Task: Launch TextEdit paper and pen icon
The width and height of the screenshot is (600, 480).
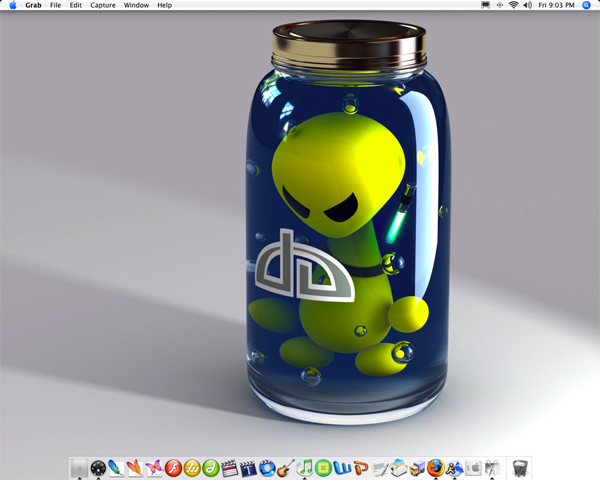Action: coord(380,468)
